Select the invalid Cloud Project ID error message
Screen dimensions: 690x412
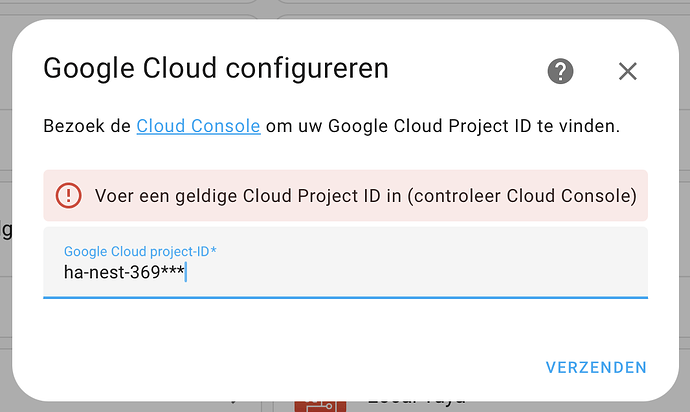tap(366, 196)
